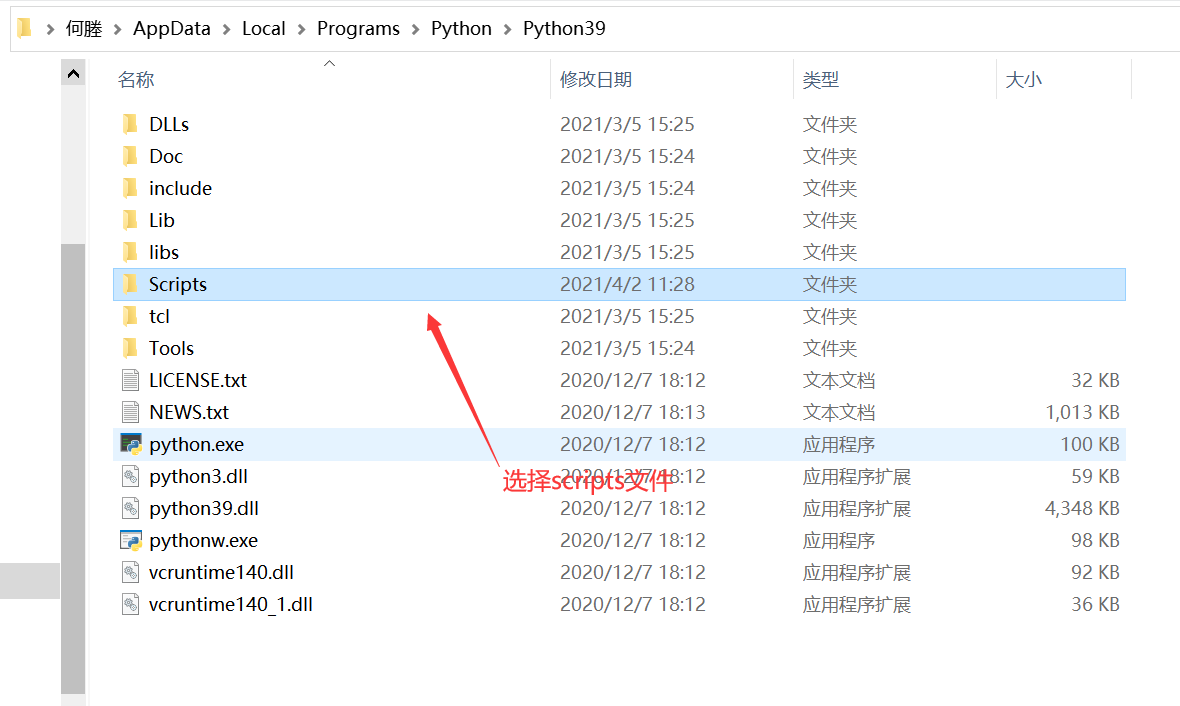Click the python39.dll file icon
This screenshot has width=1180, height=706.
(130, 508)
